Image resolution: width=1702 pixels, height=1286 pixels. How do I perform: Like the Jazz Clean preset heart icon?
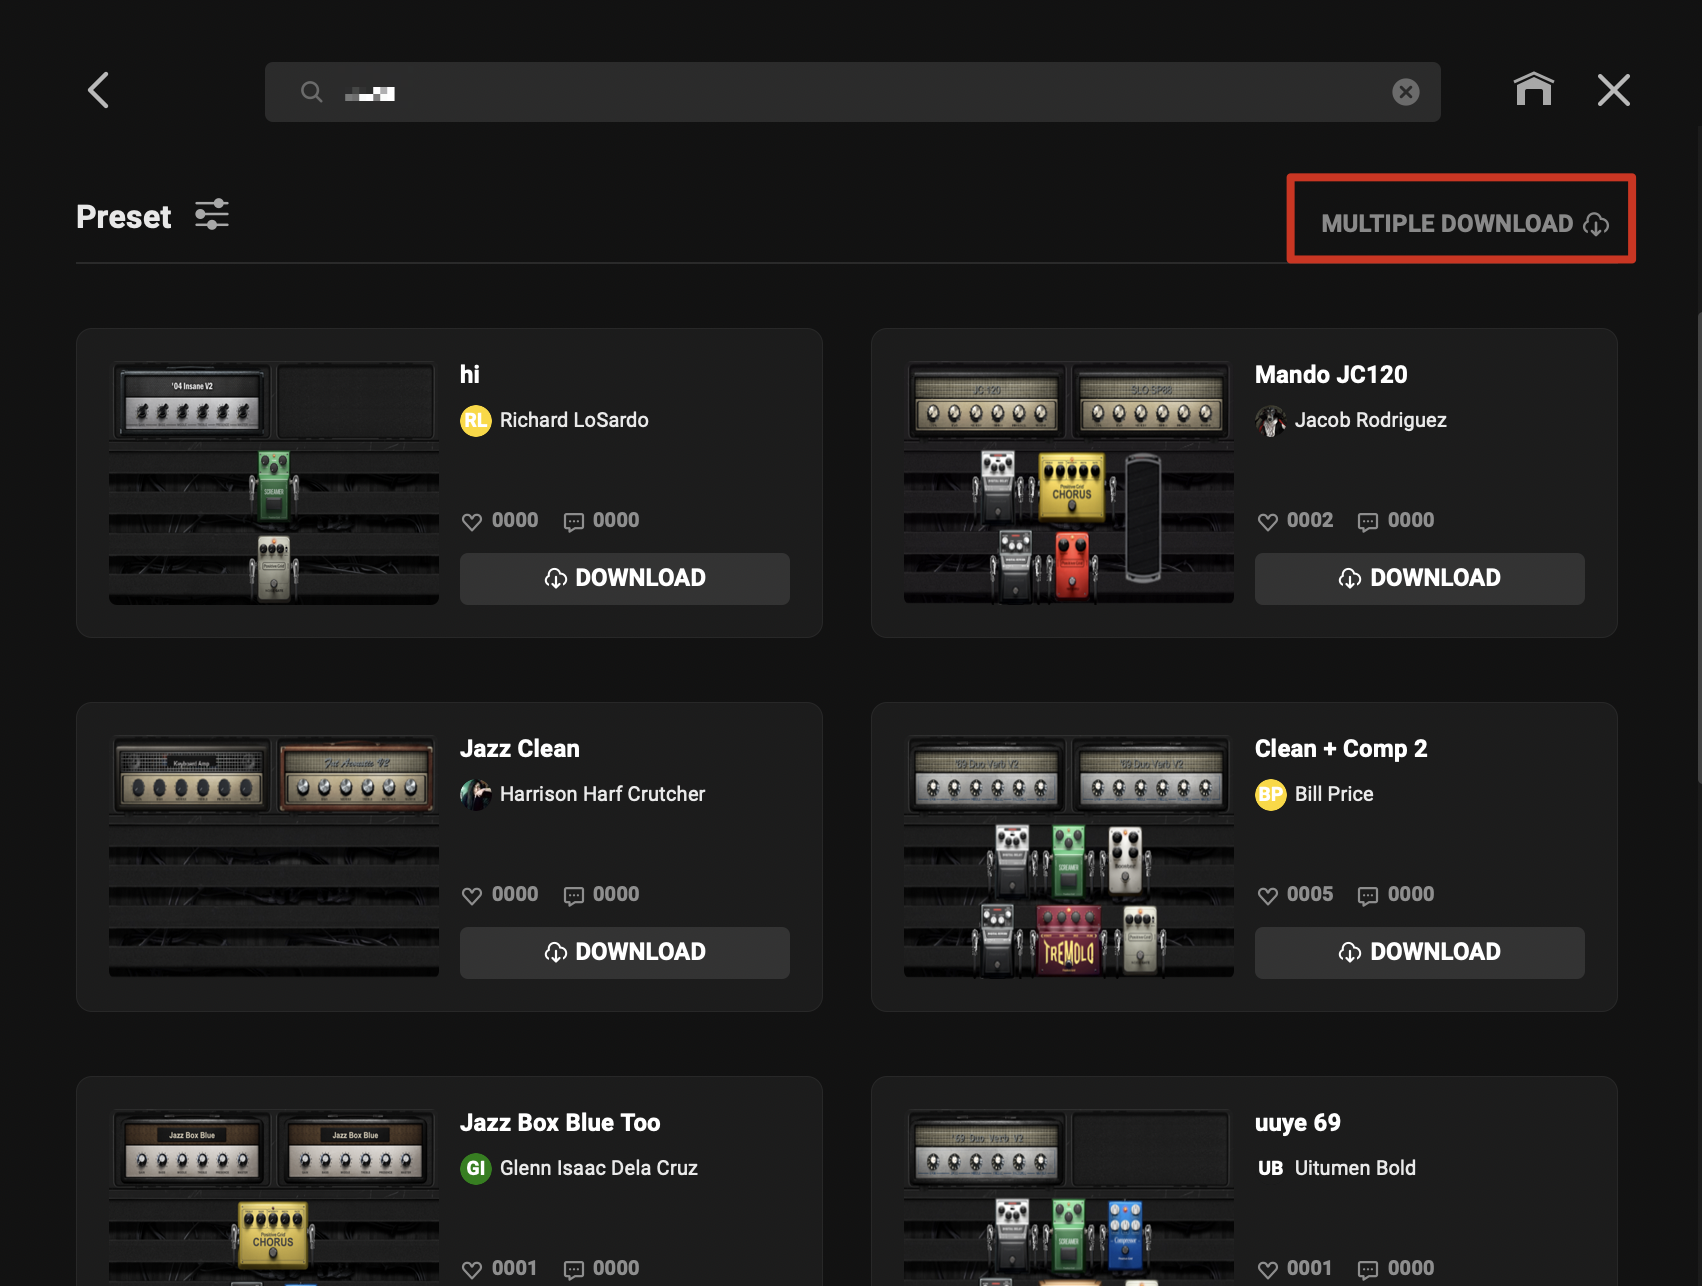472,895
